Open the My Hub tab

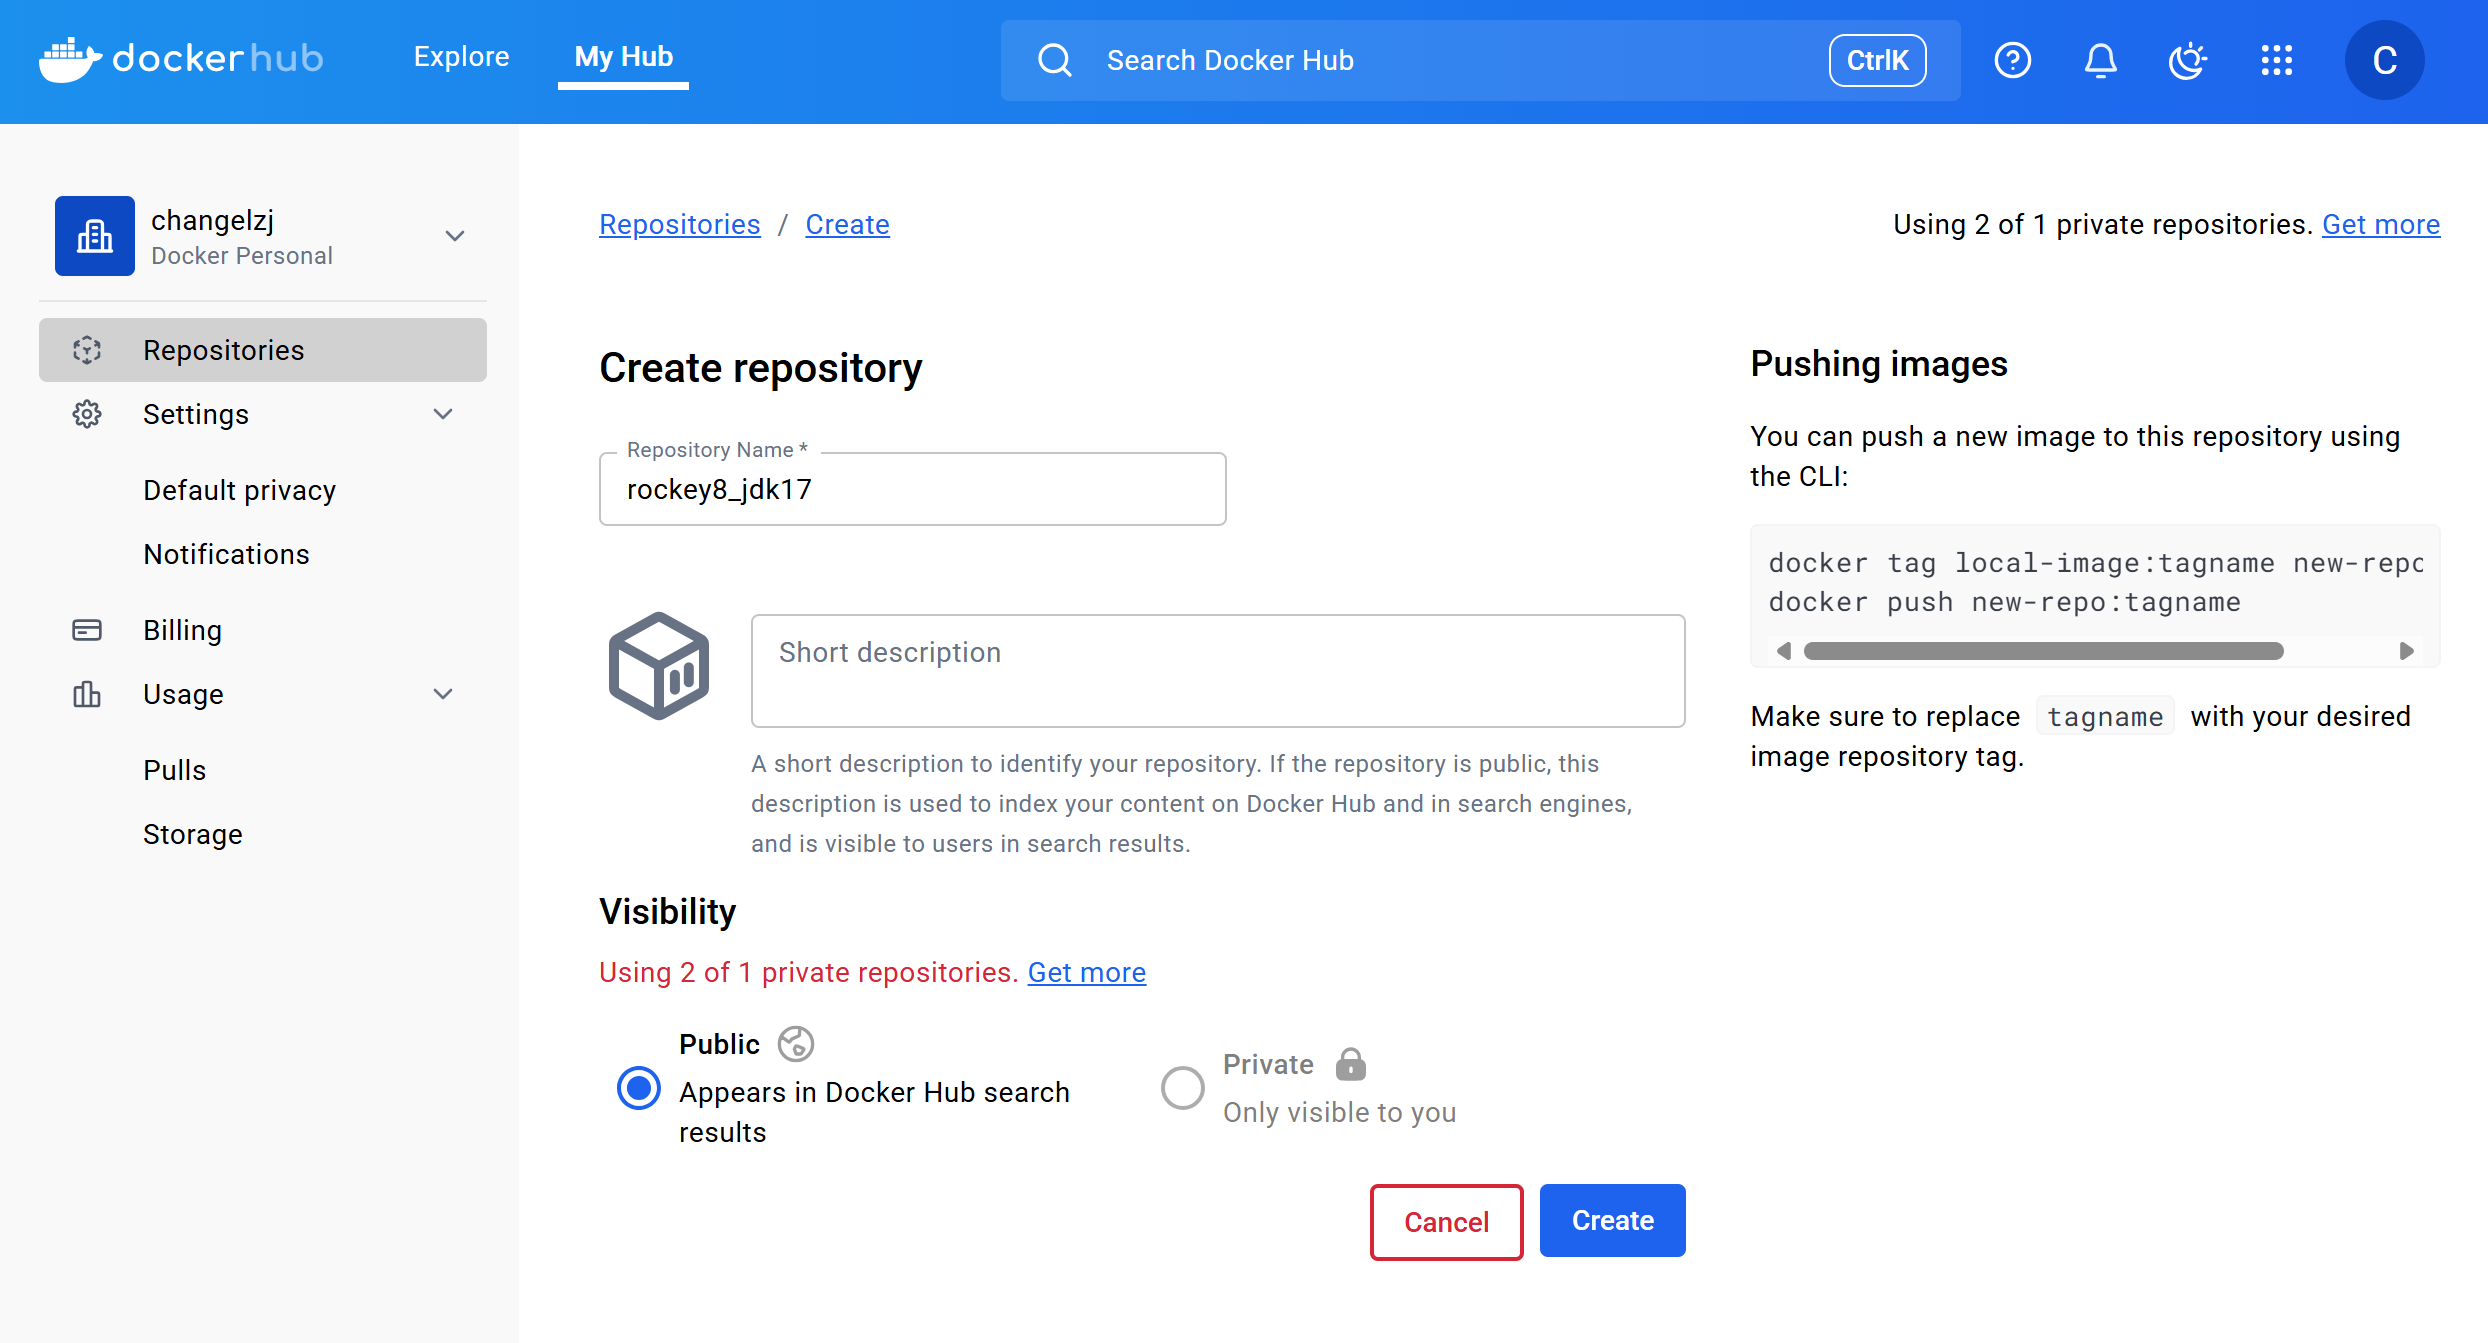tap(624, 57)
